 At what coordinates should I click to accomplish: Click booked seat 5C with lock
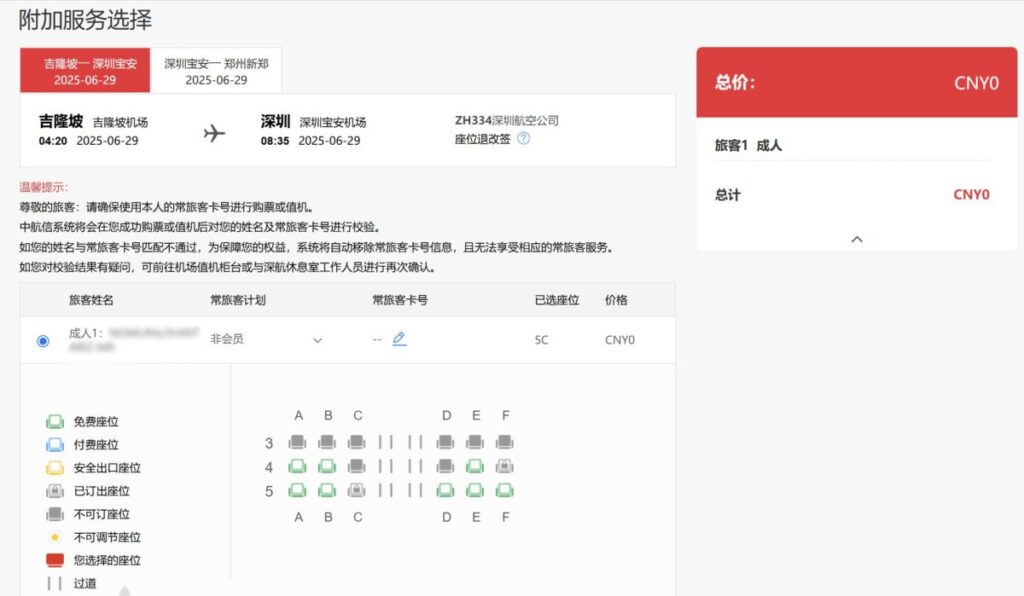pyautogui.click(x=357, y=490)
